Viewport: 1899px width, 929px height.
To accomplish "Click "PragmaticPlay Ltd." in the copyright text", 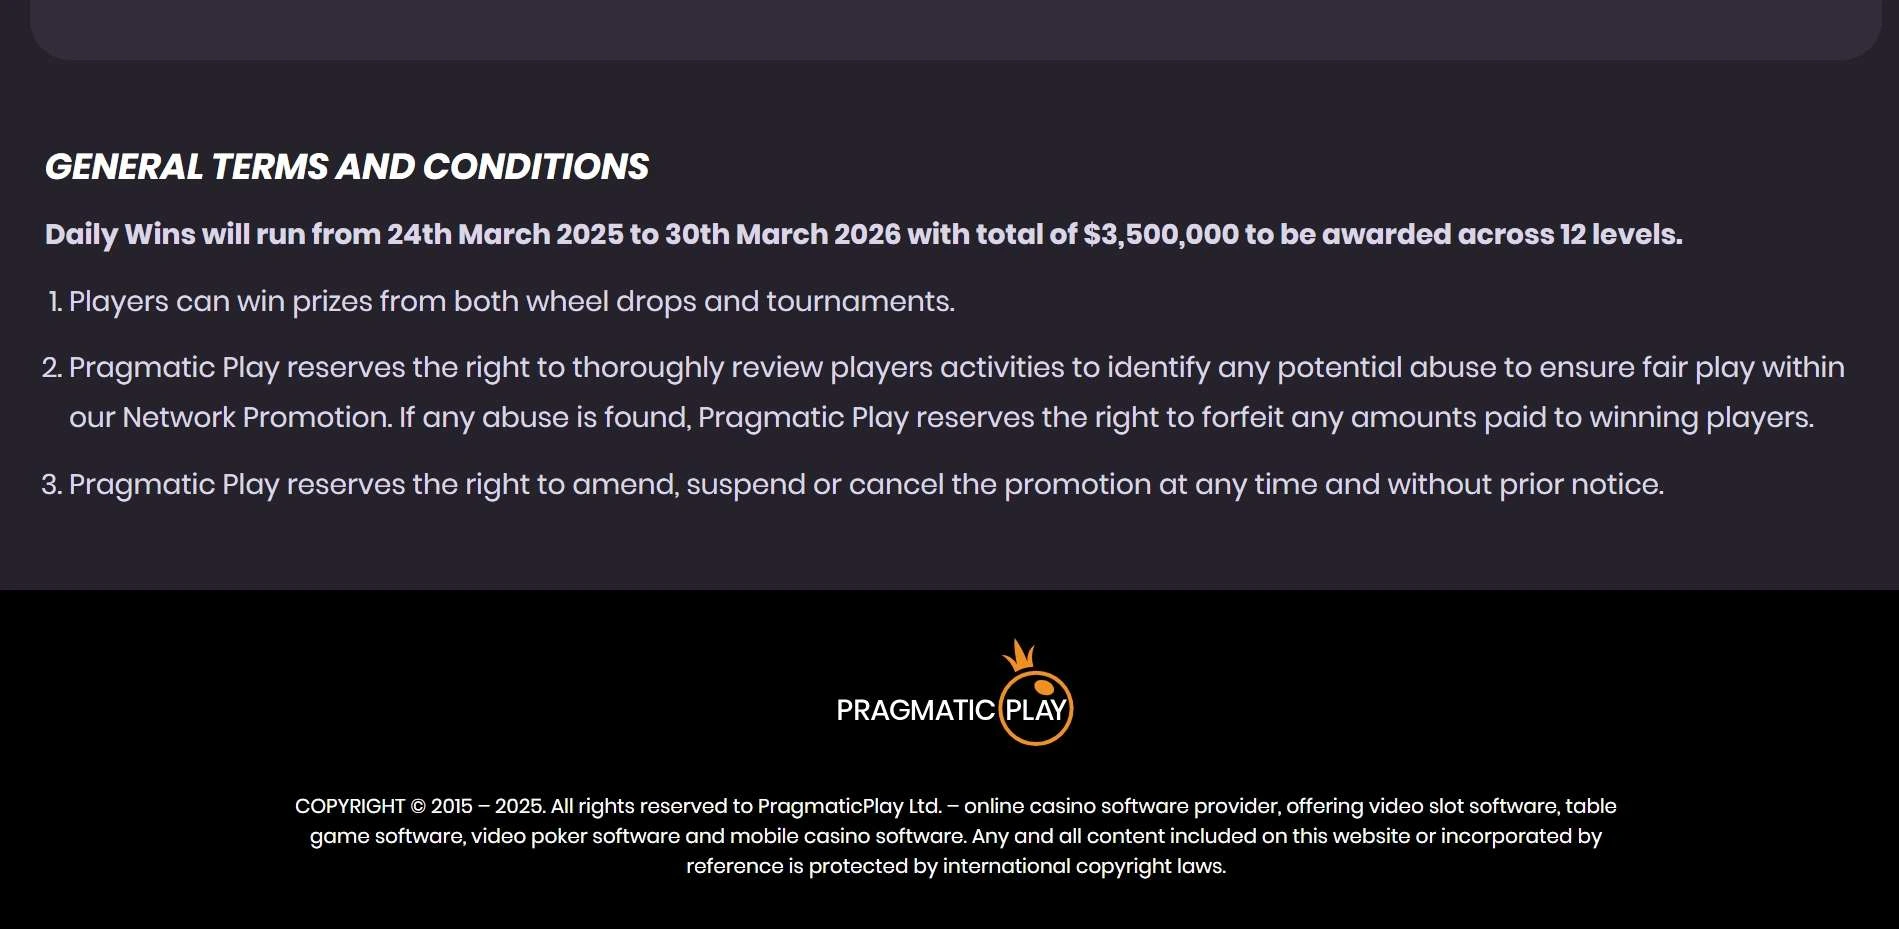I will pyautogui.click(x=849, y=806).
